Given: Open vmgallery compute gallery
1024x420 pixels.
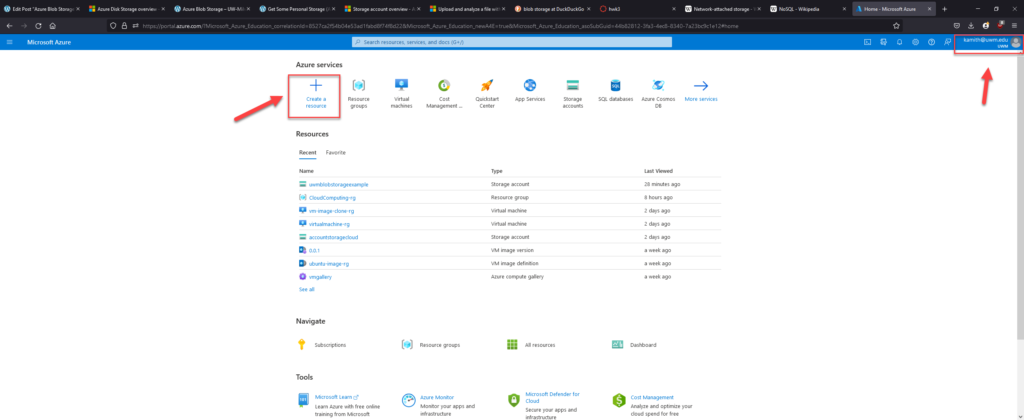Looking at the screenshot, I should pyautogui.click(x=320, y=277).
